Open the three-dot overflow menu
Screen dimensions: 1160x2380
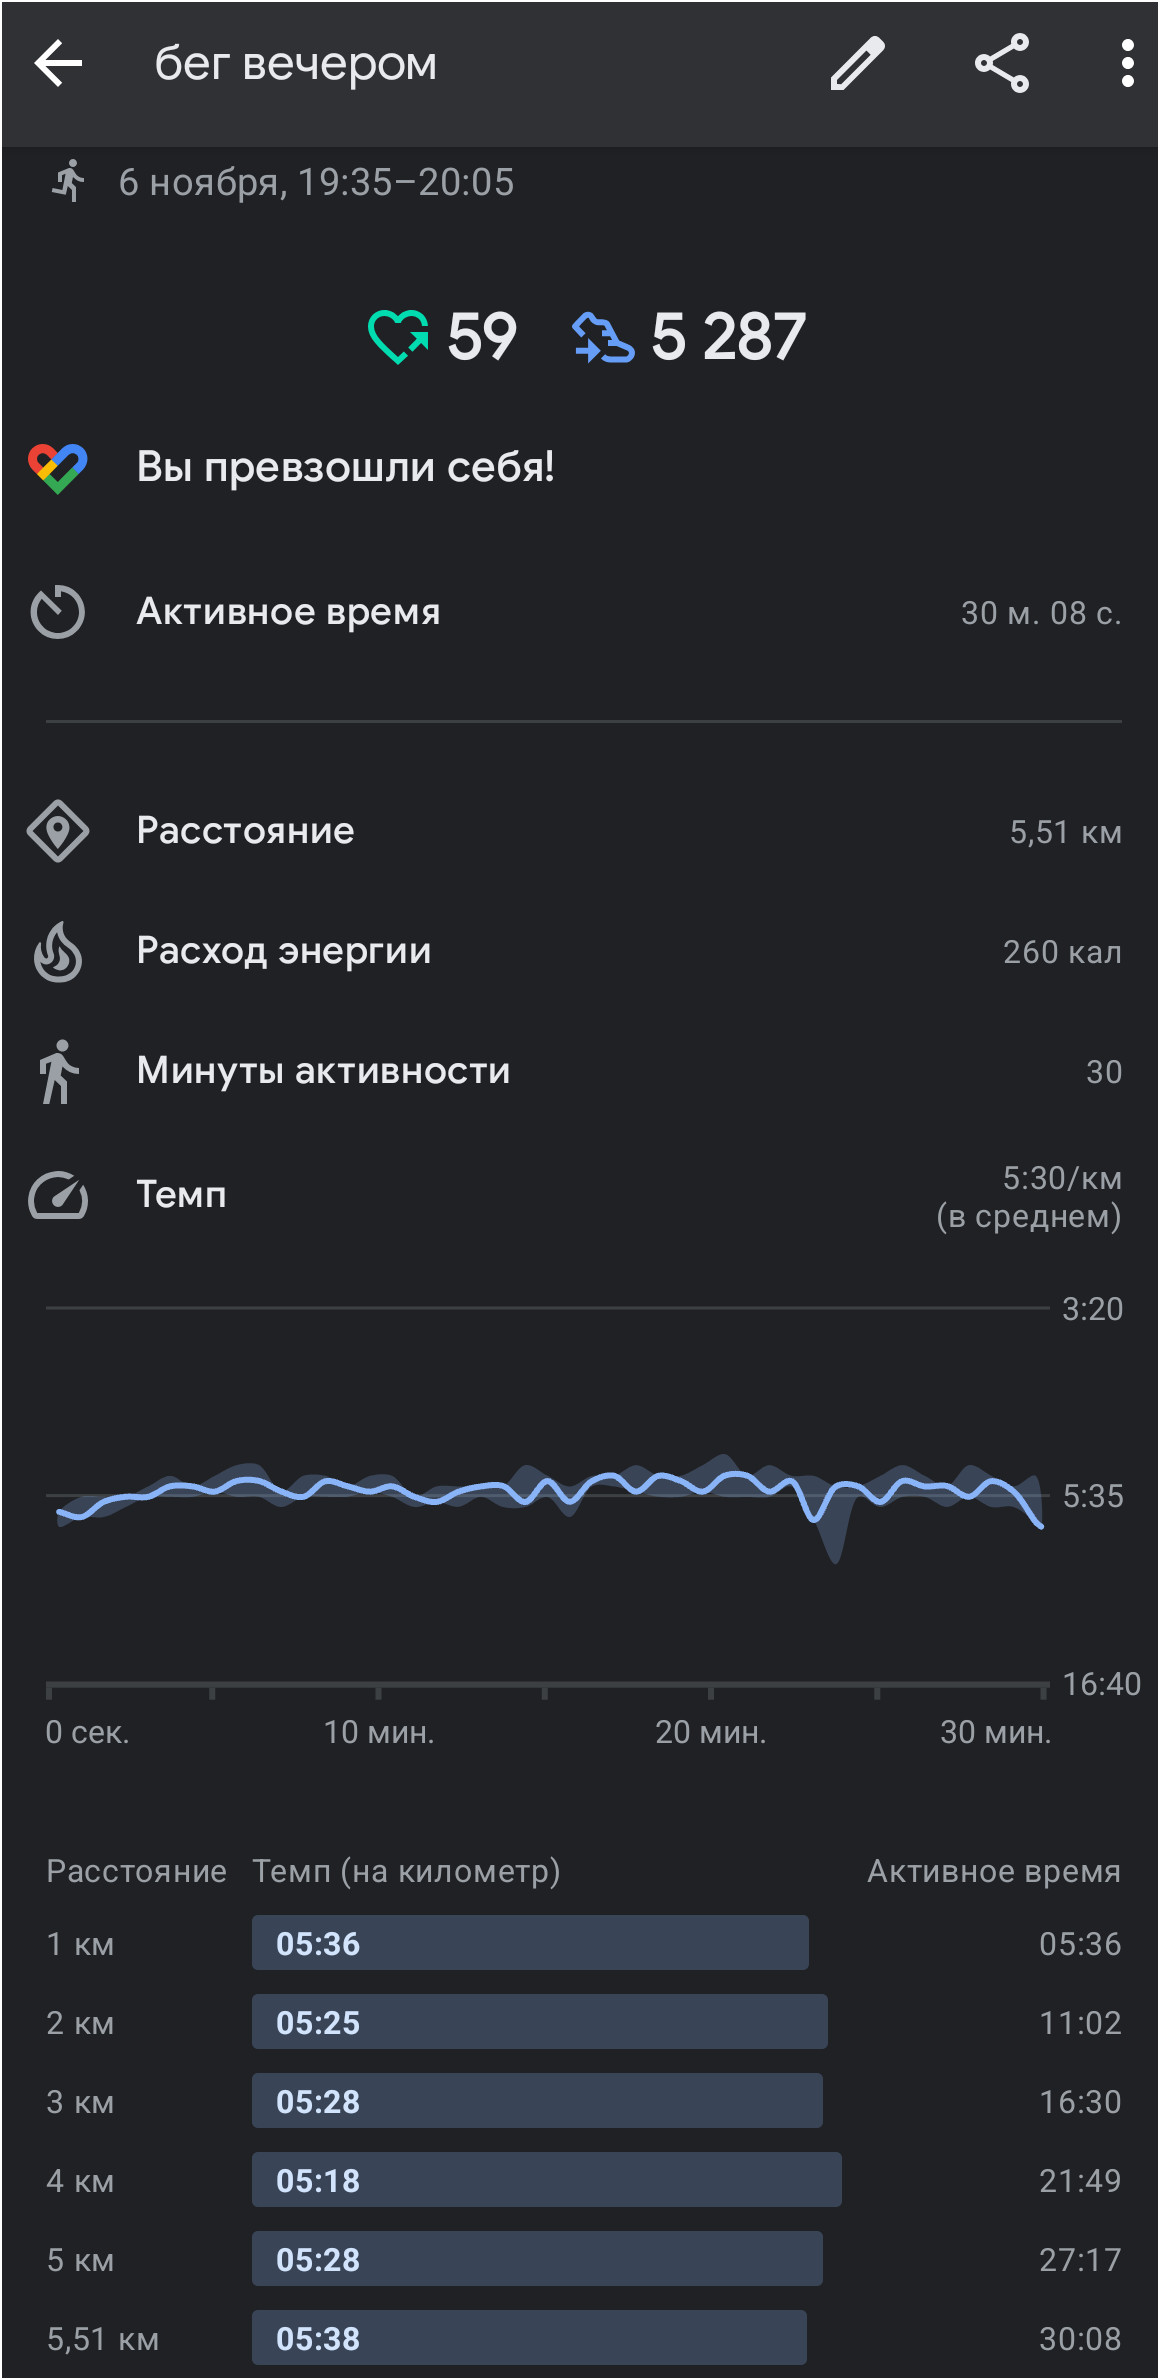[x=1127, y=64]
